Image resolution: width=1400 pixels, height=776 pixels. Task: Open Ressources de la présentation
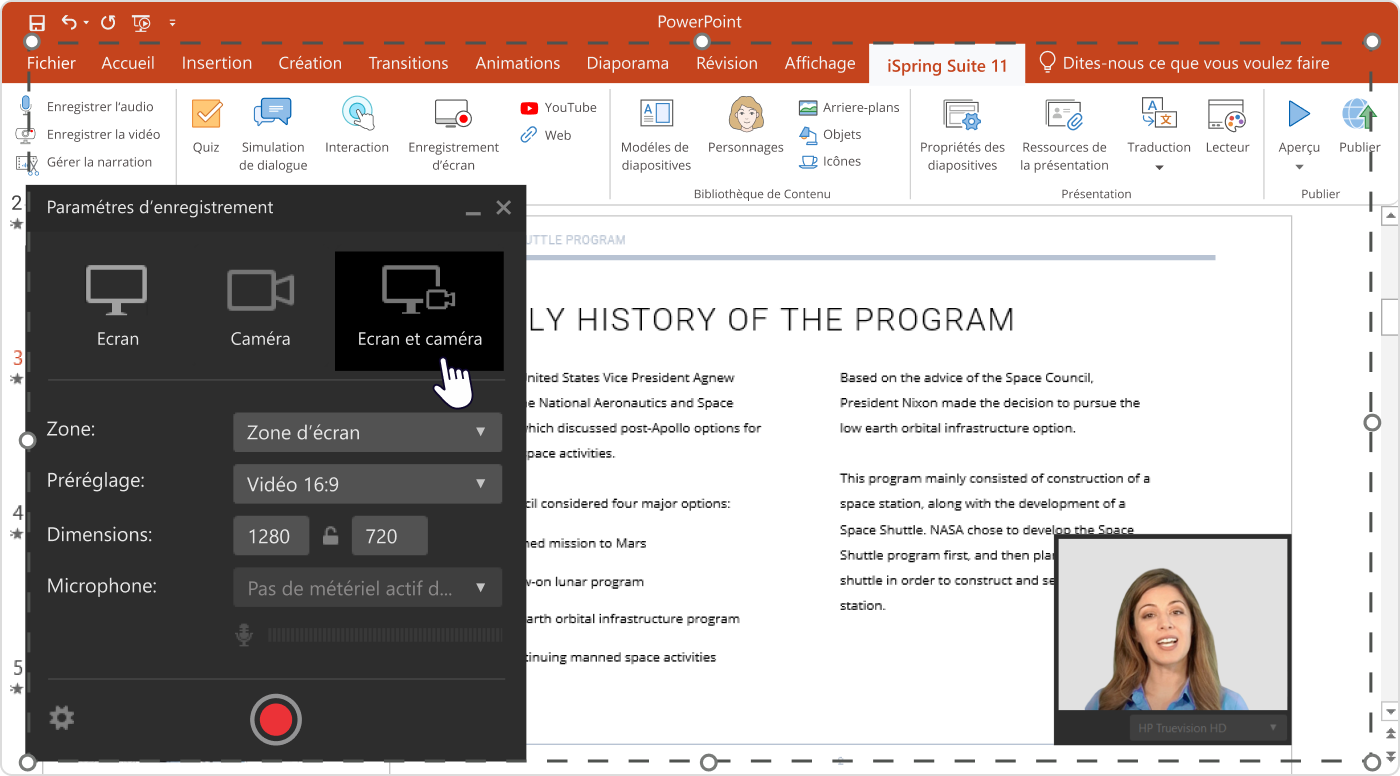[x=1064, y=116]
